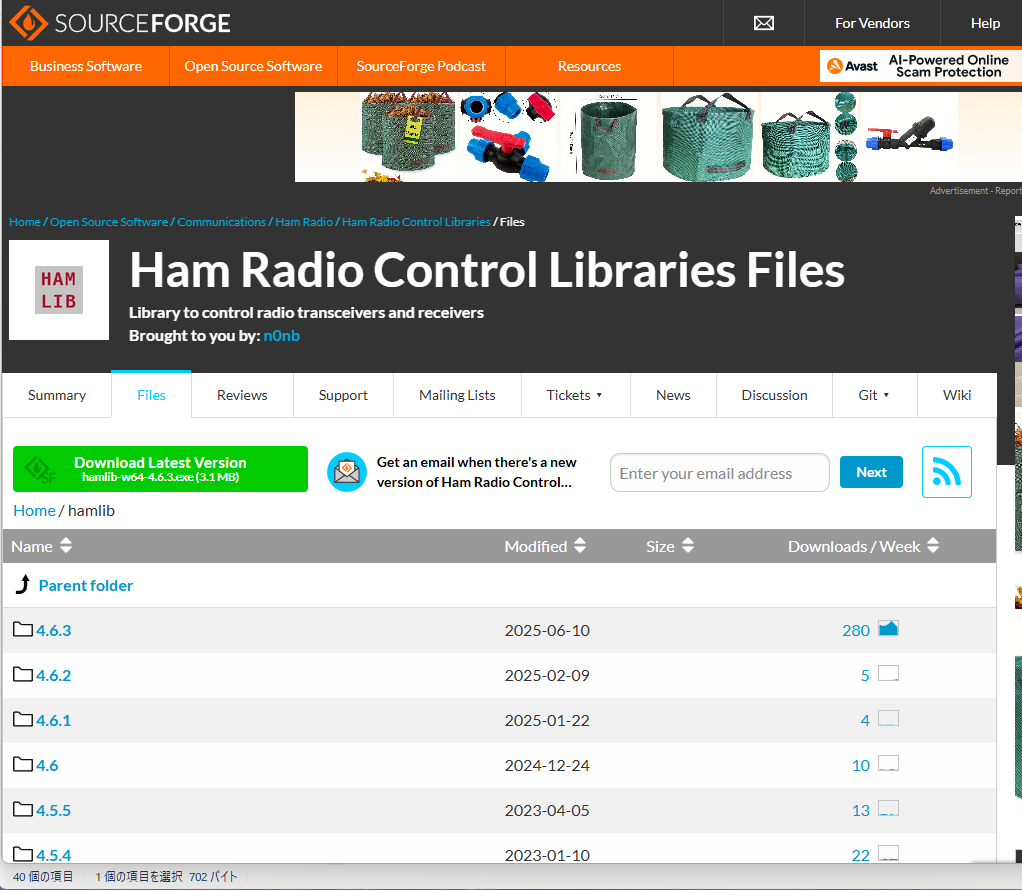1022x890 pixels.
Task: Click the Parent folder arrow icon
Action: click(23, 585)
